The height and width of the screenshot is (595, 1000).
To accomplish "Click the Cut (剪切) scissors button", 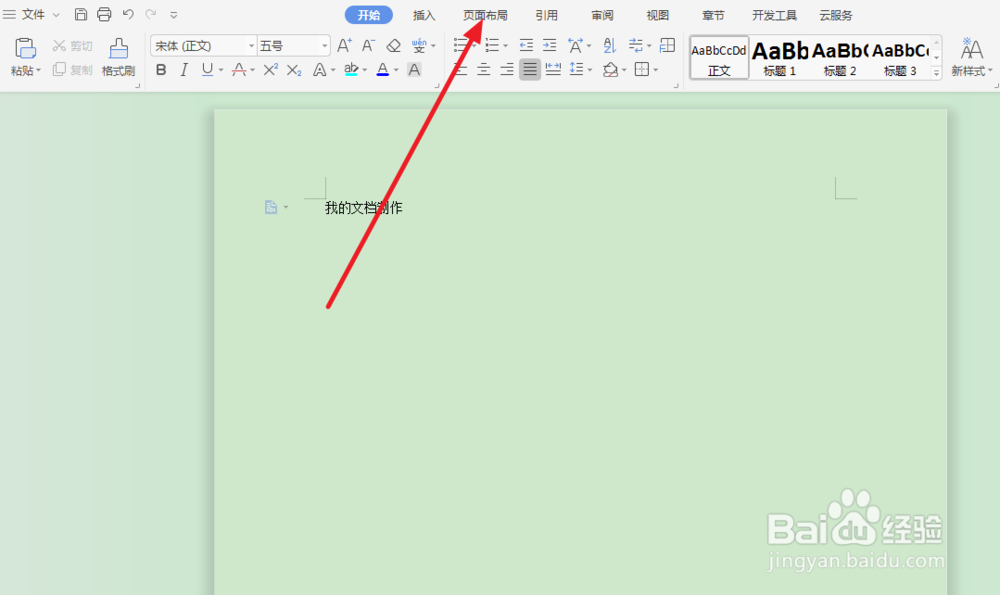I will pyautogui.click(x=72, y=46).
